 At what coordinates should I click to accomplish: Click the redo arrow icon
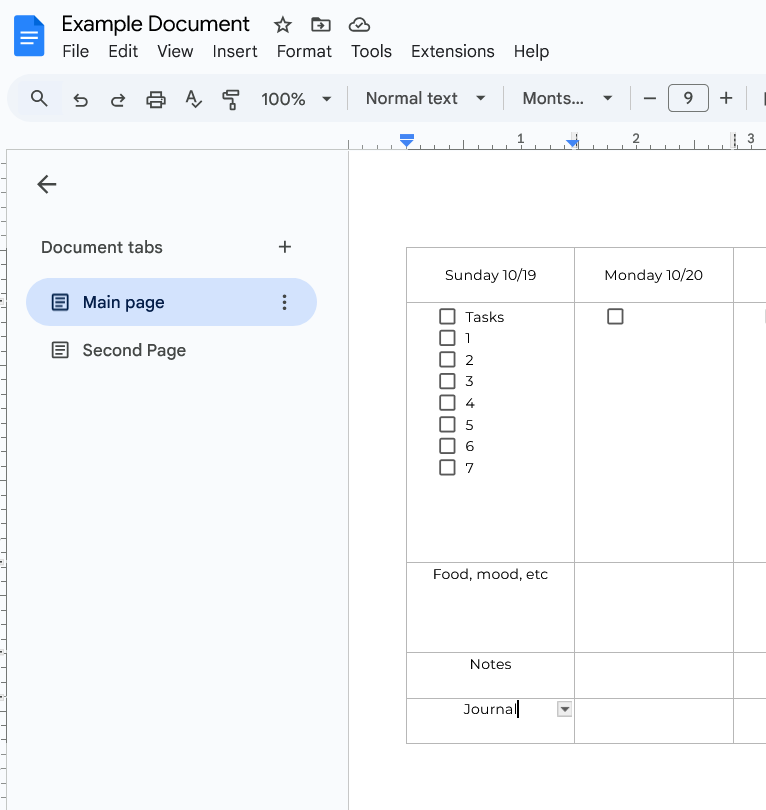118,99
